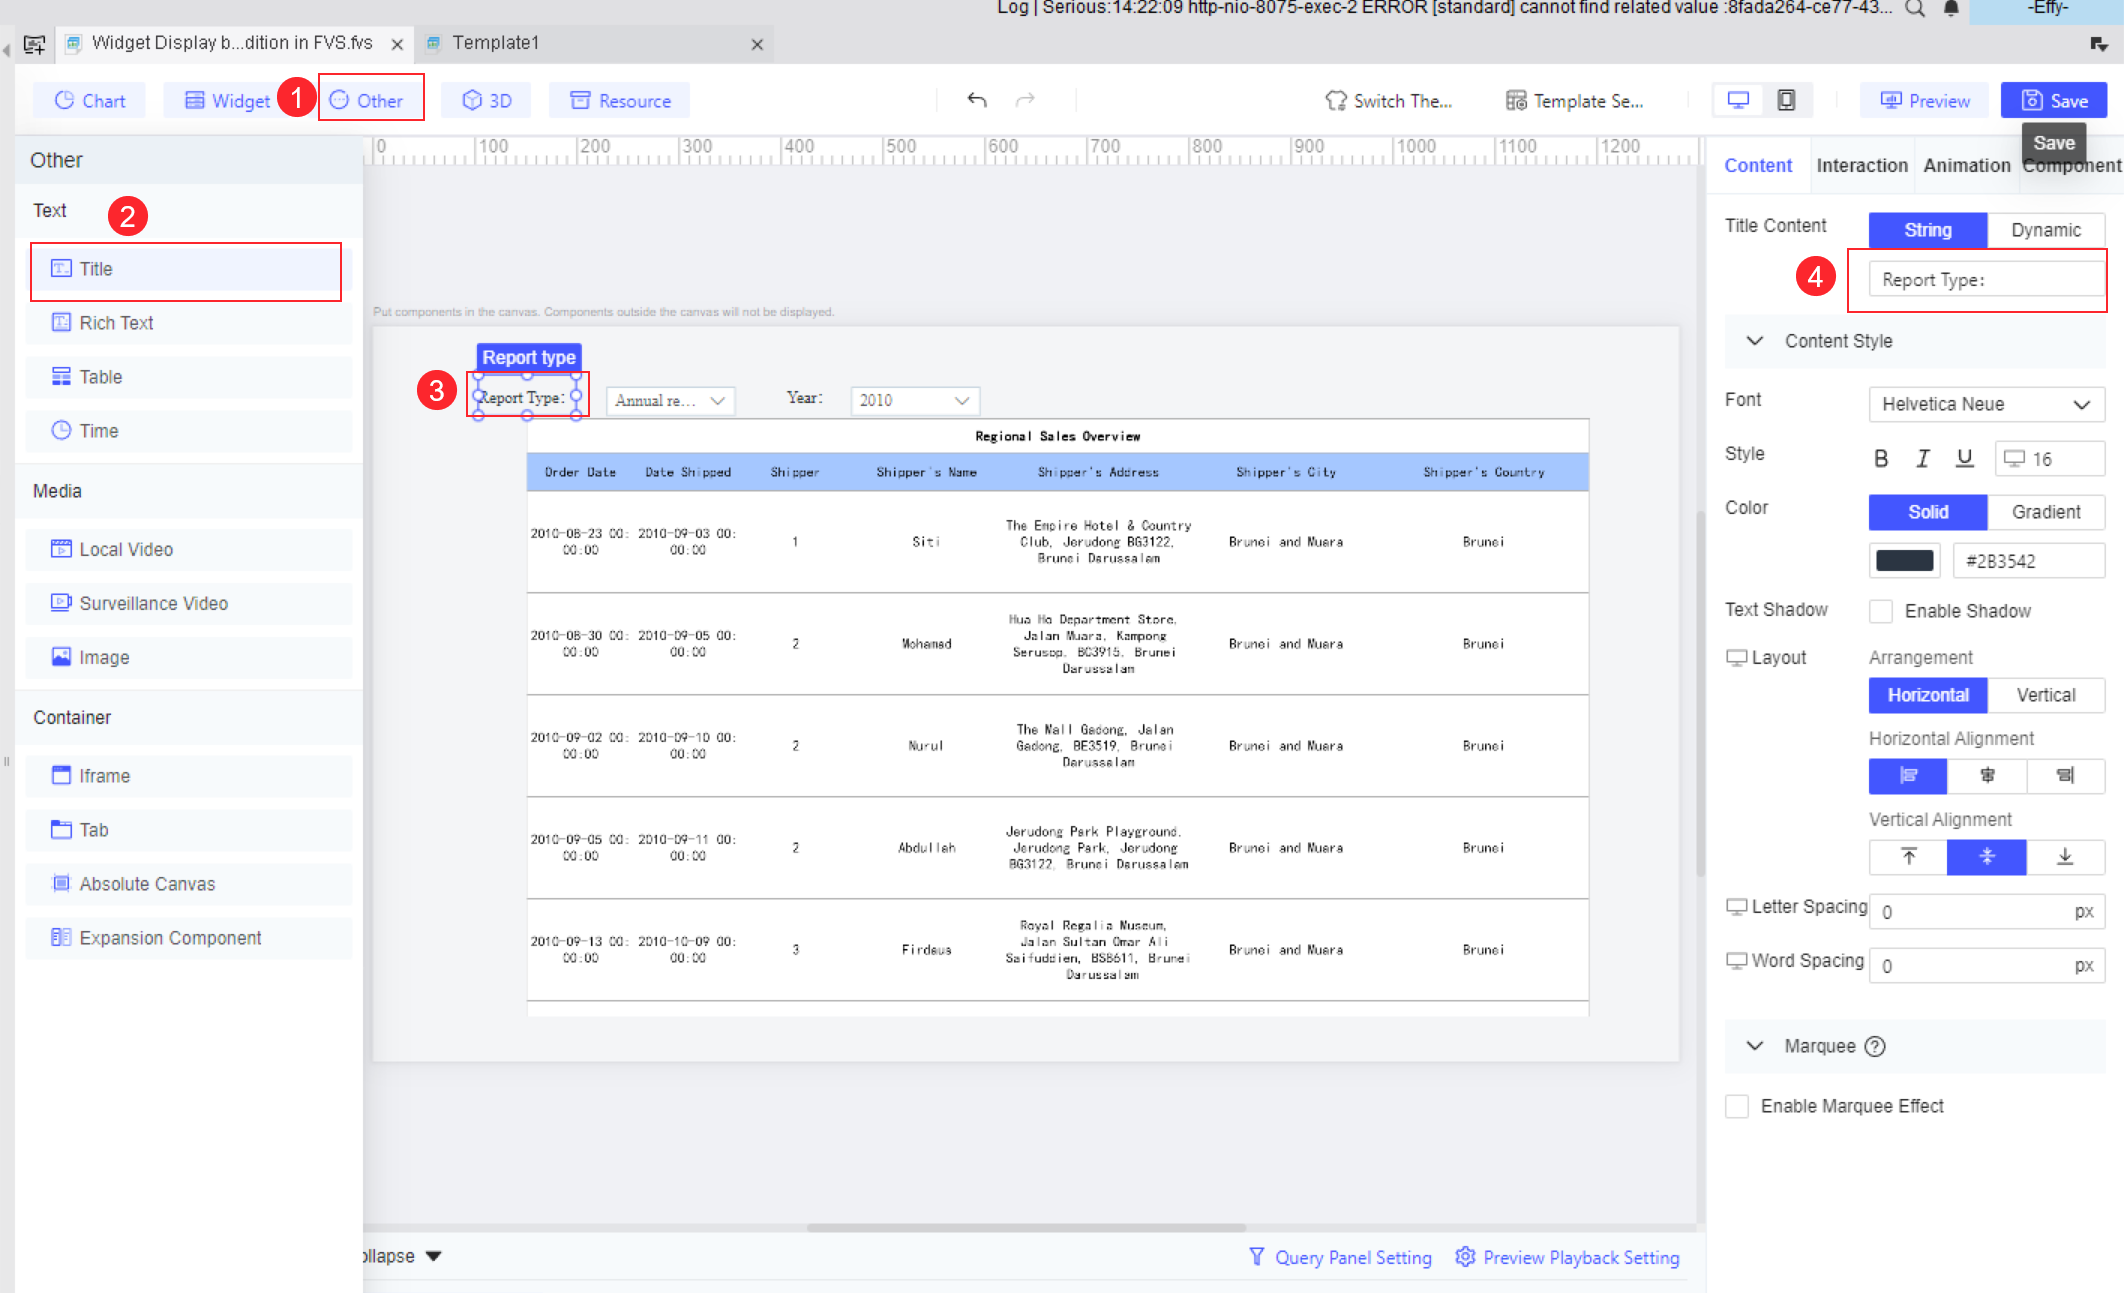Enable Marquee Effect checkbox

coord(1737,1106)
